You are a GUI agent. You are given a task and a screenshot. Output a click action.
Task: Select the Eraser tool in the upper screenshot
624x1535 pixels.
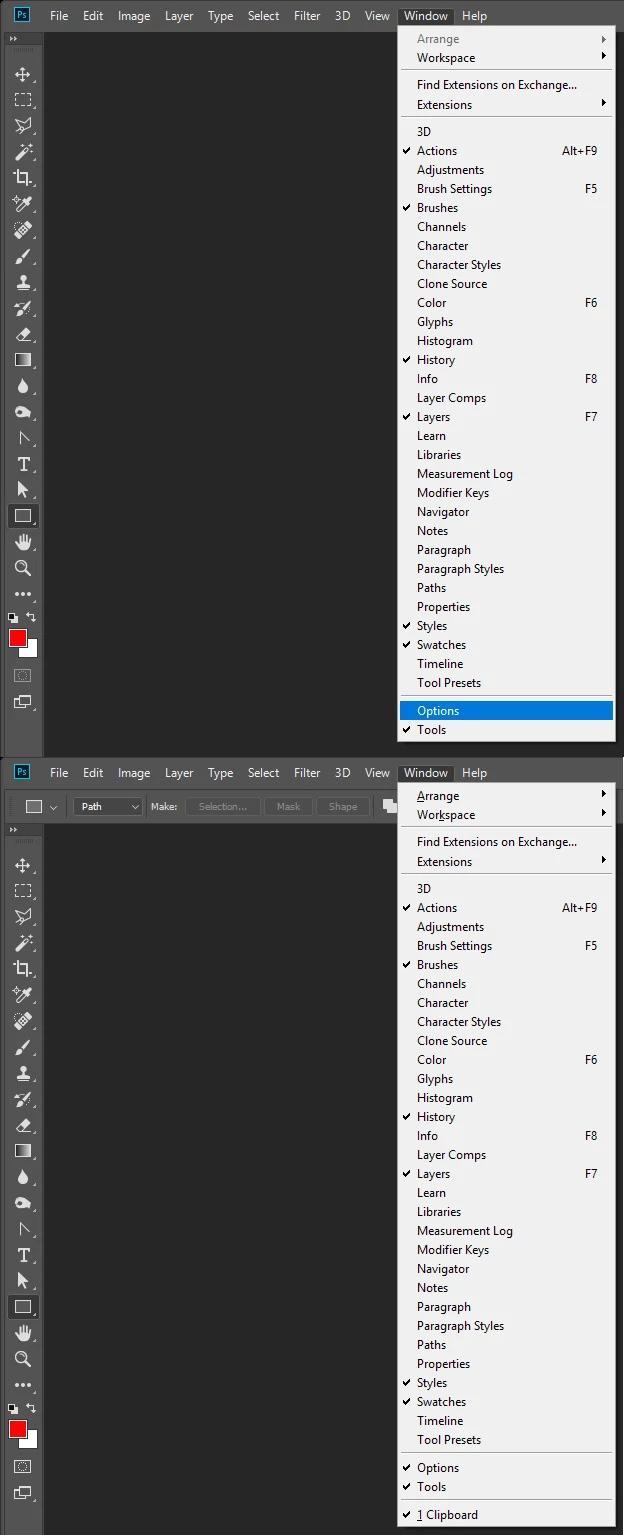[x=22, y=334]
